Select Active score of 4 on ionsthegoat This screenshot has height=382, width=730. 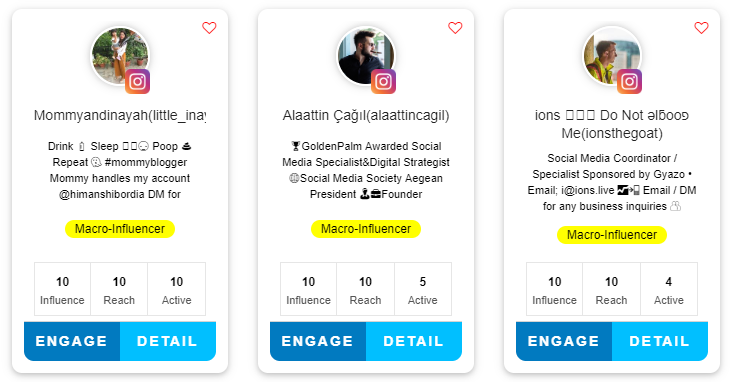click(669, 289)
